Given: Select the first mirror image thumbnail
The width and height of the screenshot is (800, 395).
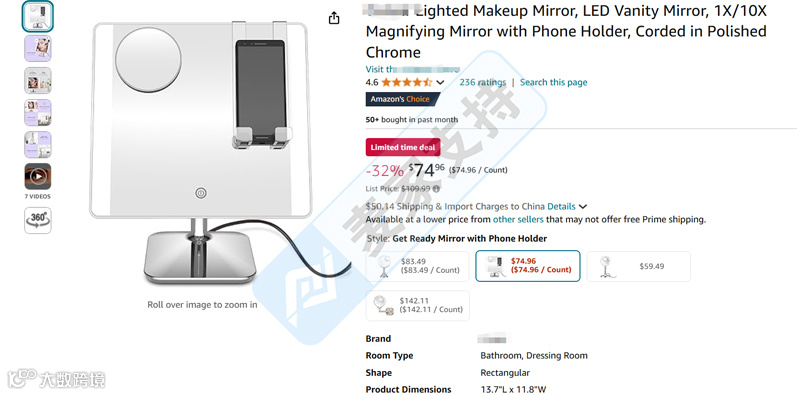Looking at the screenshot, I should pos(38,17).
